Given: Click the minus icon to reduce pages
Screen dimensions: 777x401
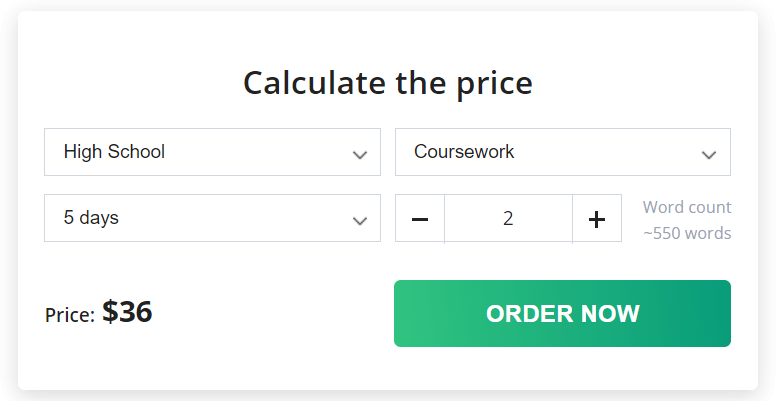Looking at the screenshot, I should tap(420, 219).
